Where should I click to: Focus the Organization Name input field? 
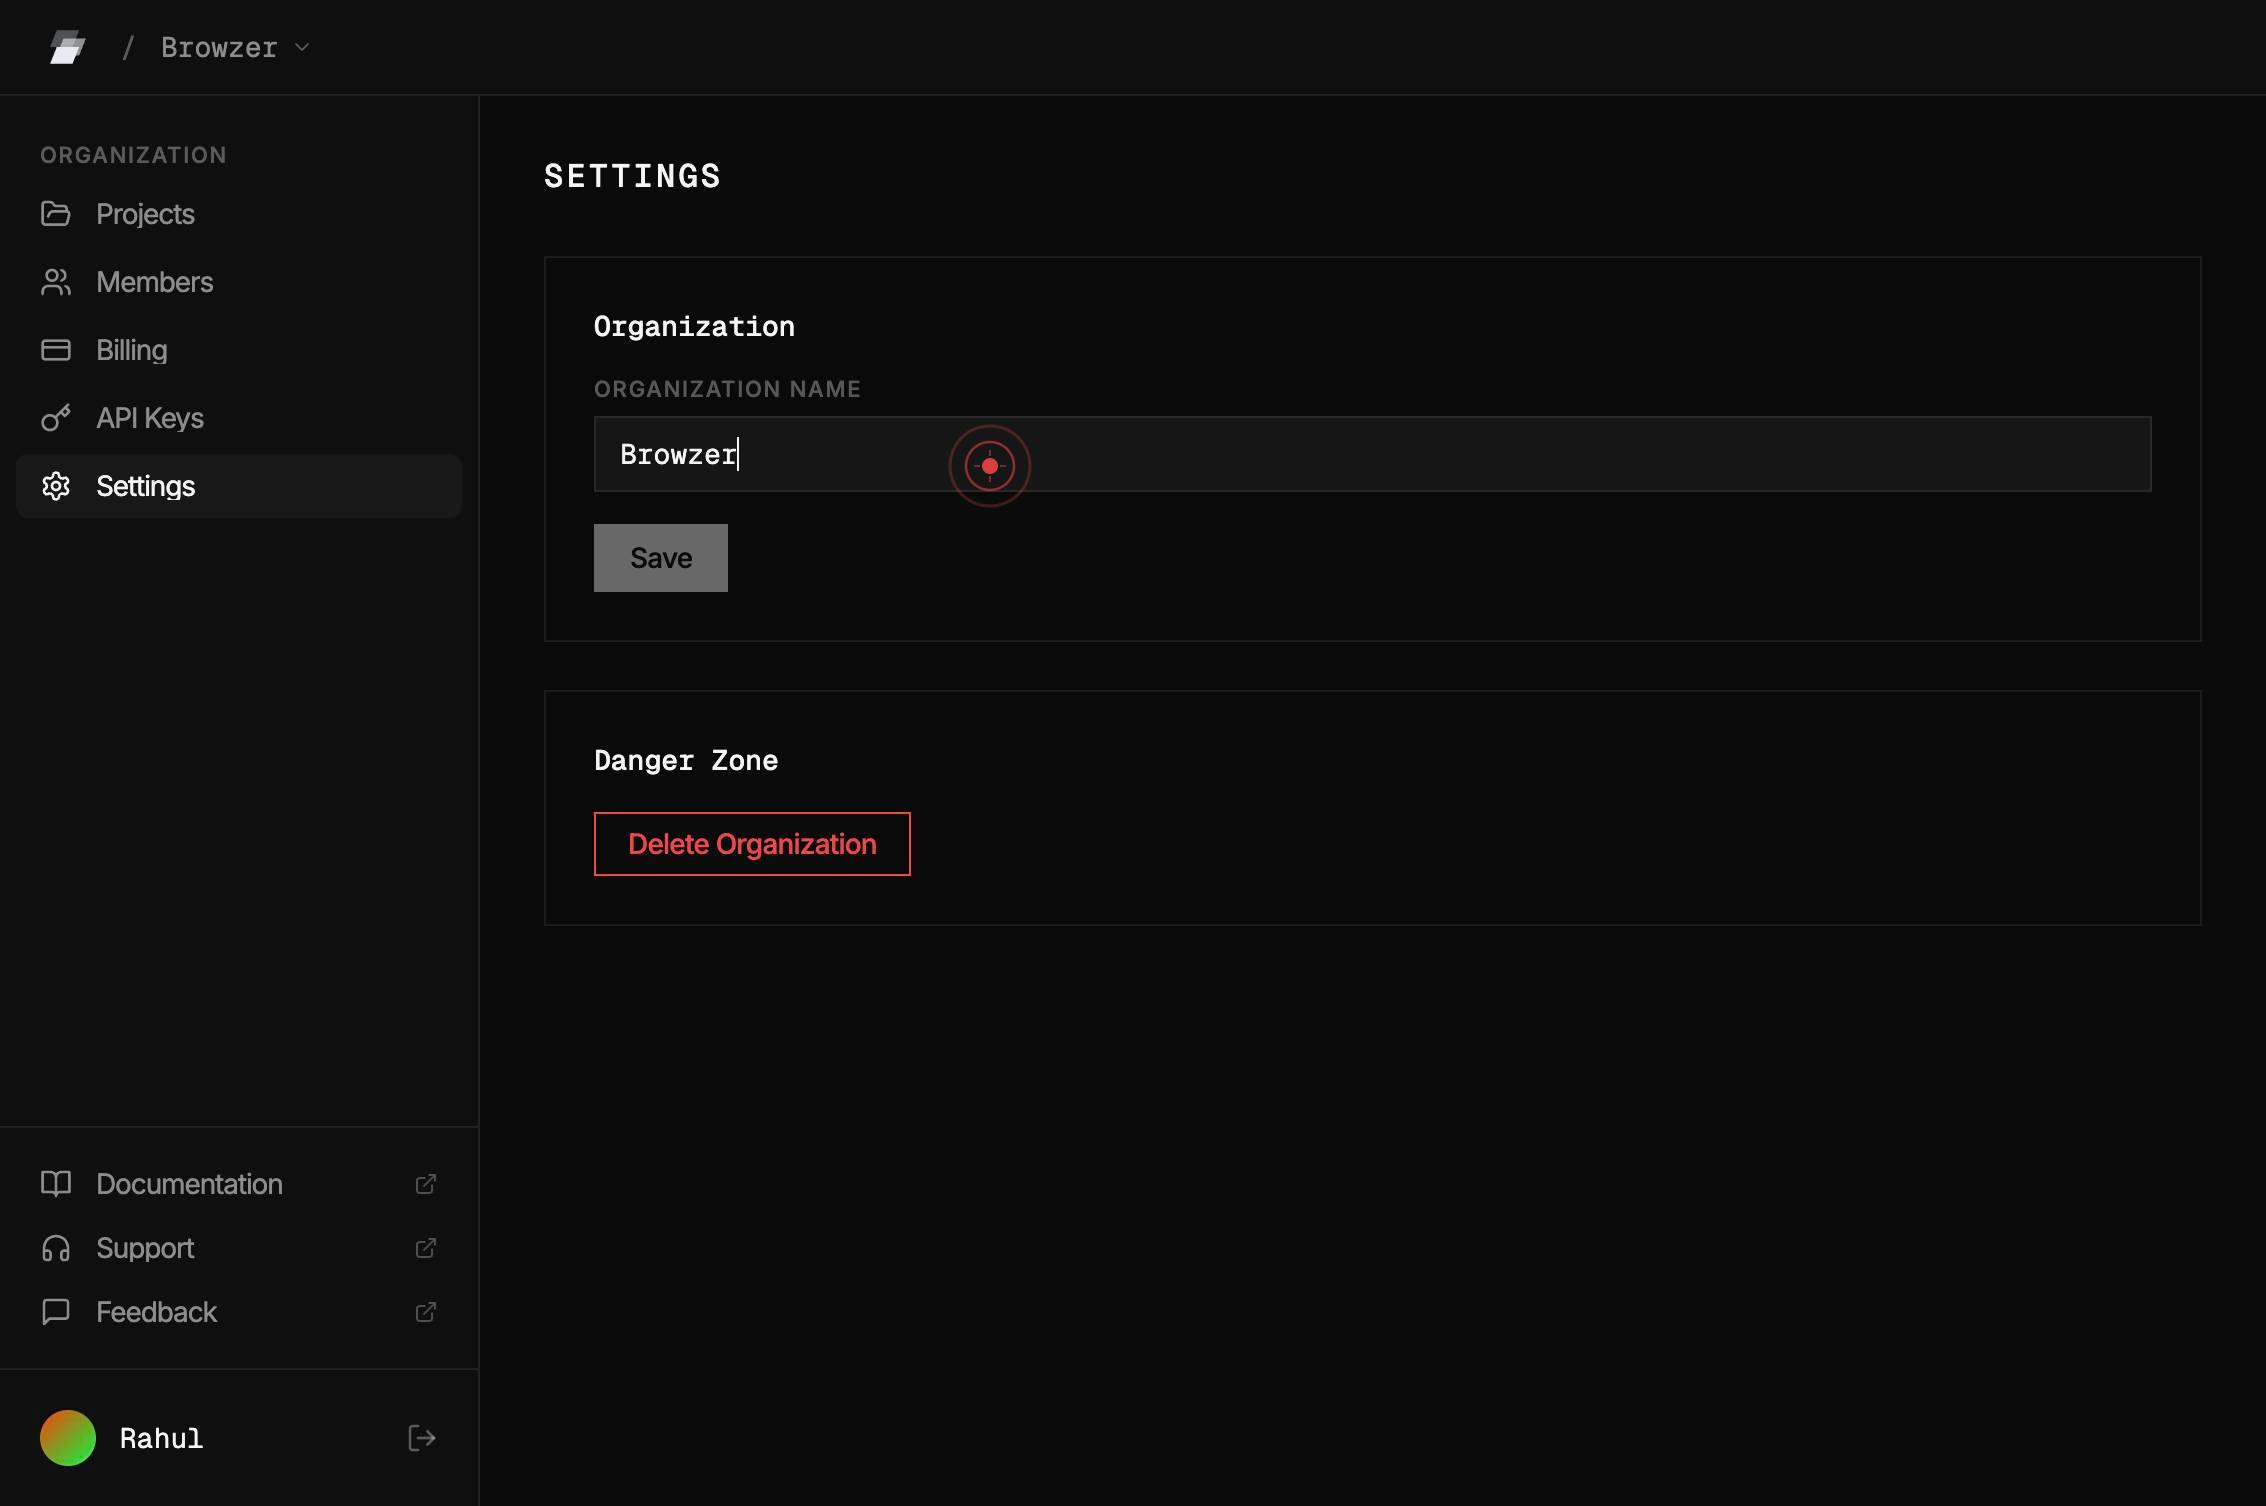click(1372, 454)
